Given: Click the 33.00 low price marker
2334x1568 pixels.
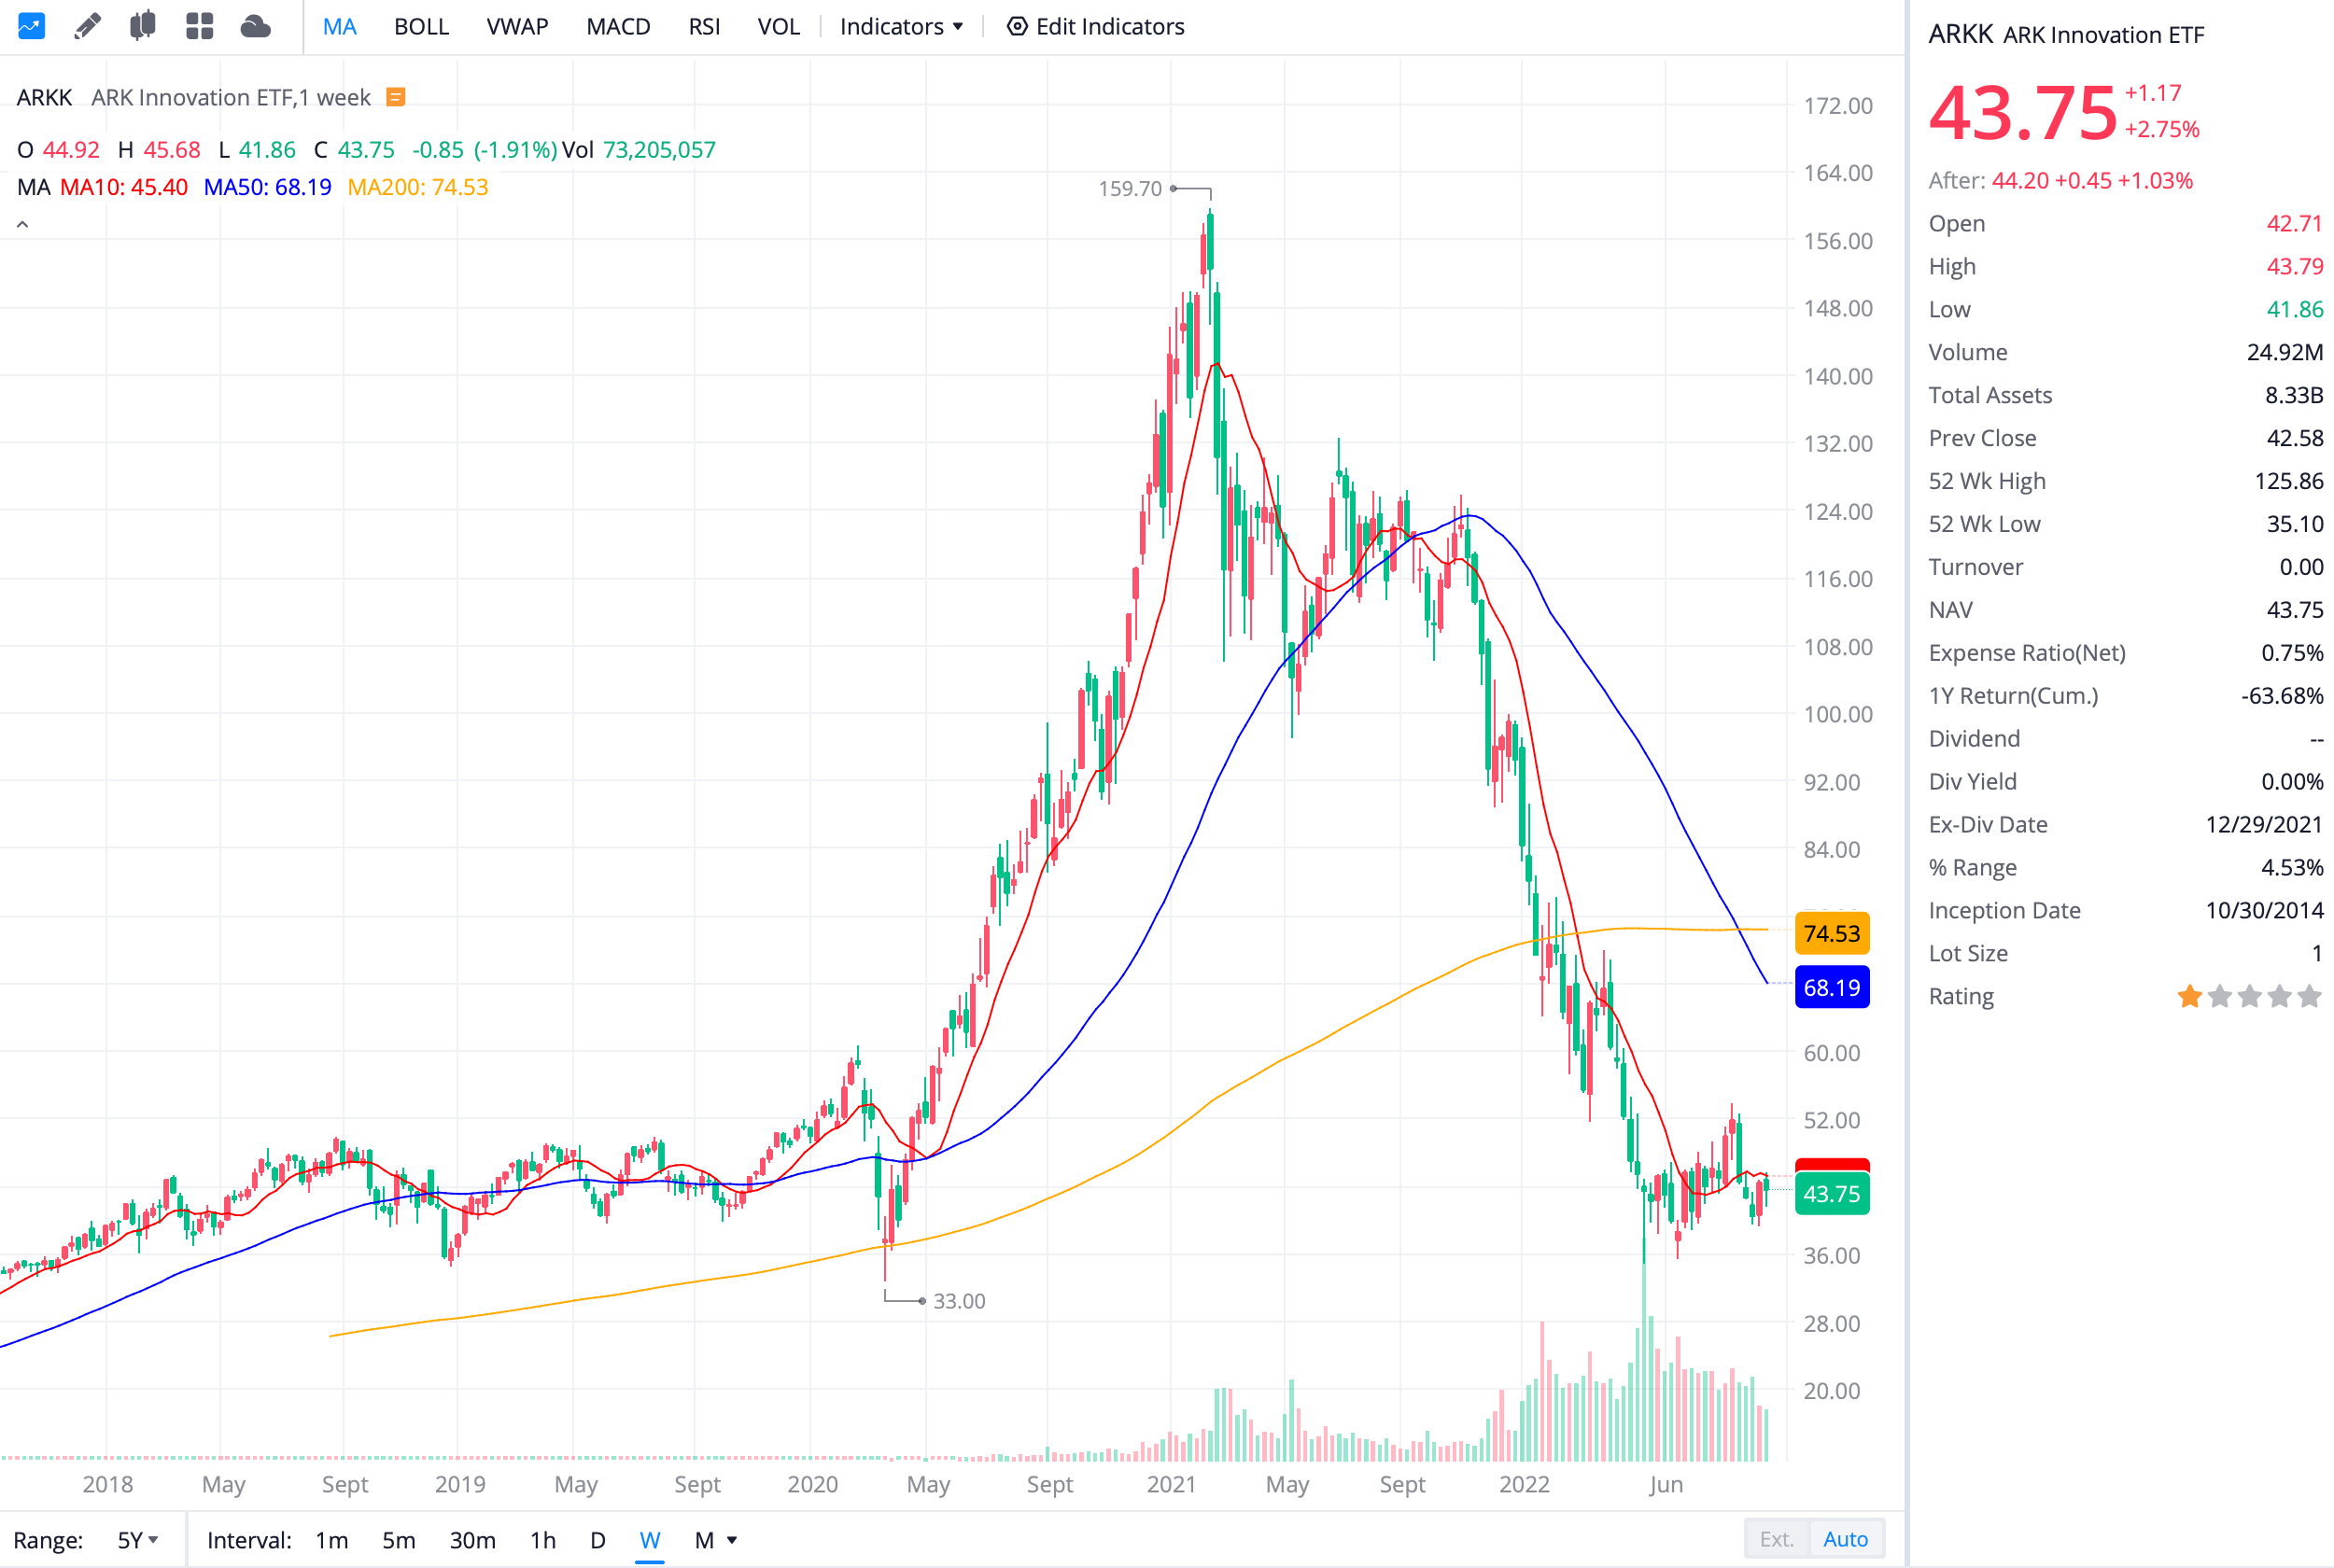Looking at the screenshot, I should tap(958, 1301).
